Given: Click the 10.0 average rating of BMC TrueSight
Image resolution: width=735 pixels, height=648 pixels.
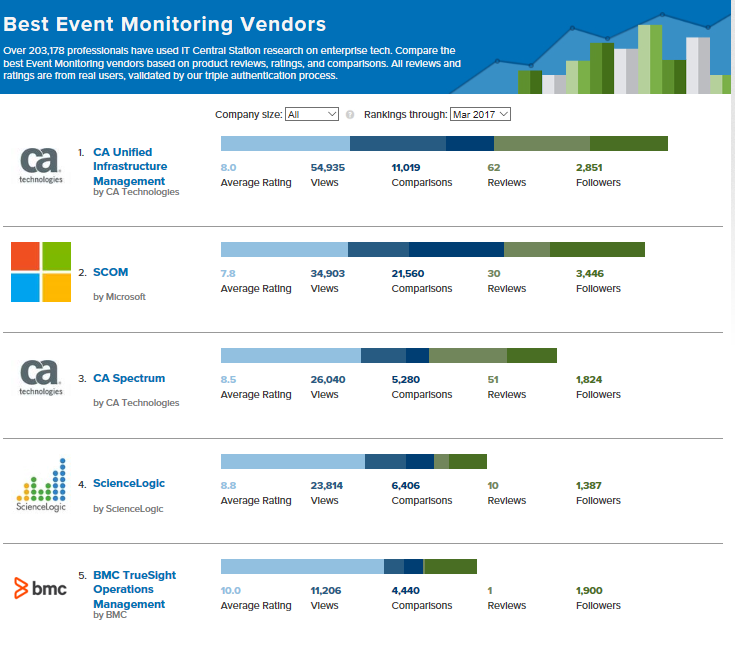Looking at the screenshot, I should [x=230, y=590].
